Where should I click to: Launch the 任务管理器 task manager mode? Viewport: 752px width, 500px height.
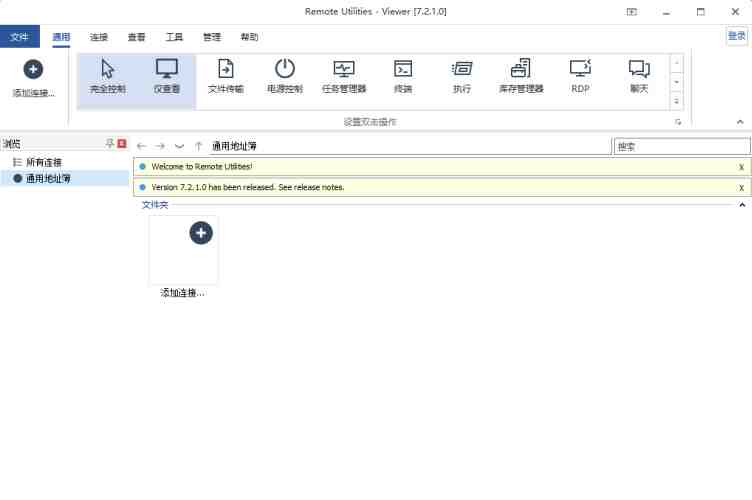click(x=344, y=77)
